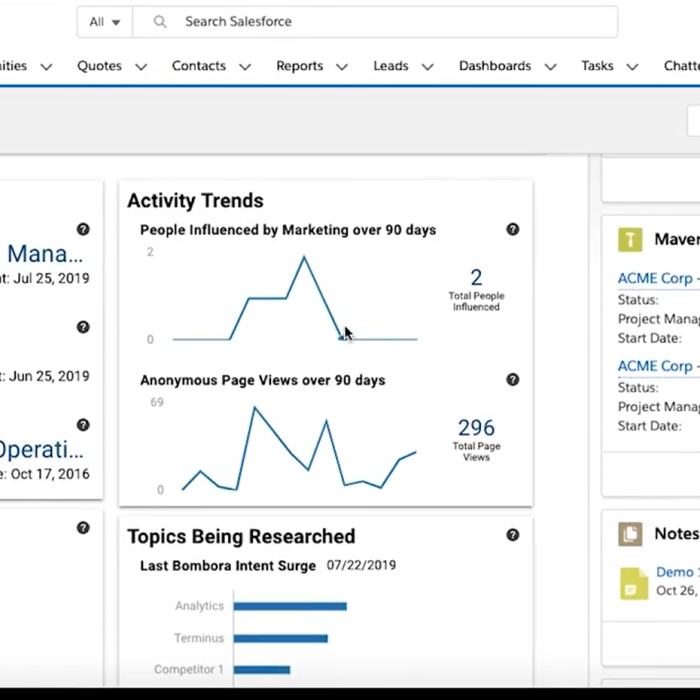Viewport: 700px width, 700px height.
Task: Click the Notes panel icon
Action: (x=630, y=534)
